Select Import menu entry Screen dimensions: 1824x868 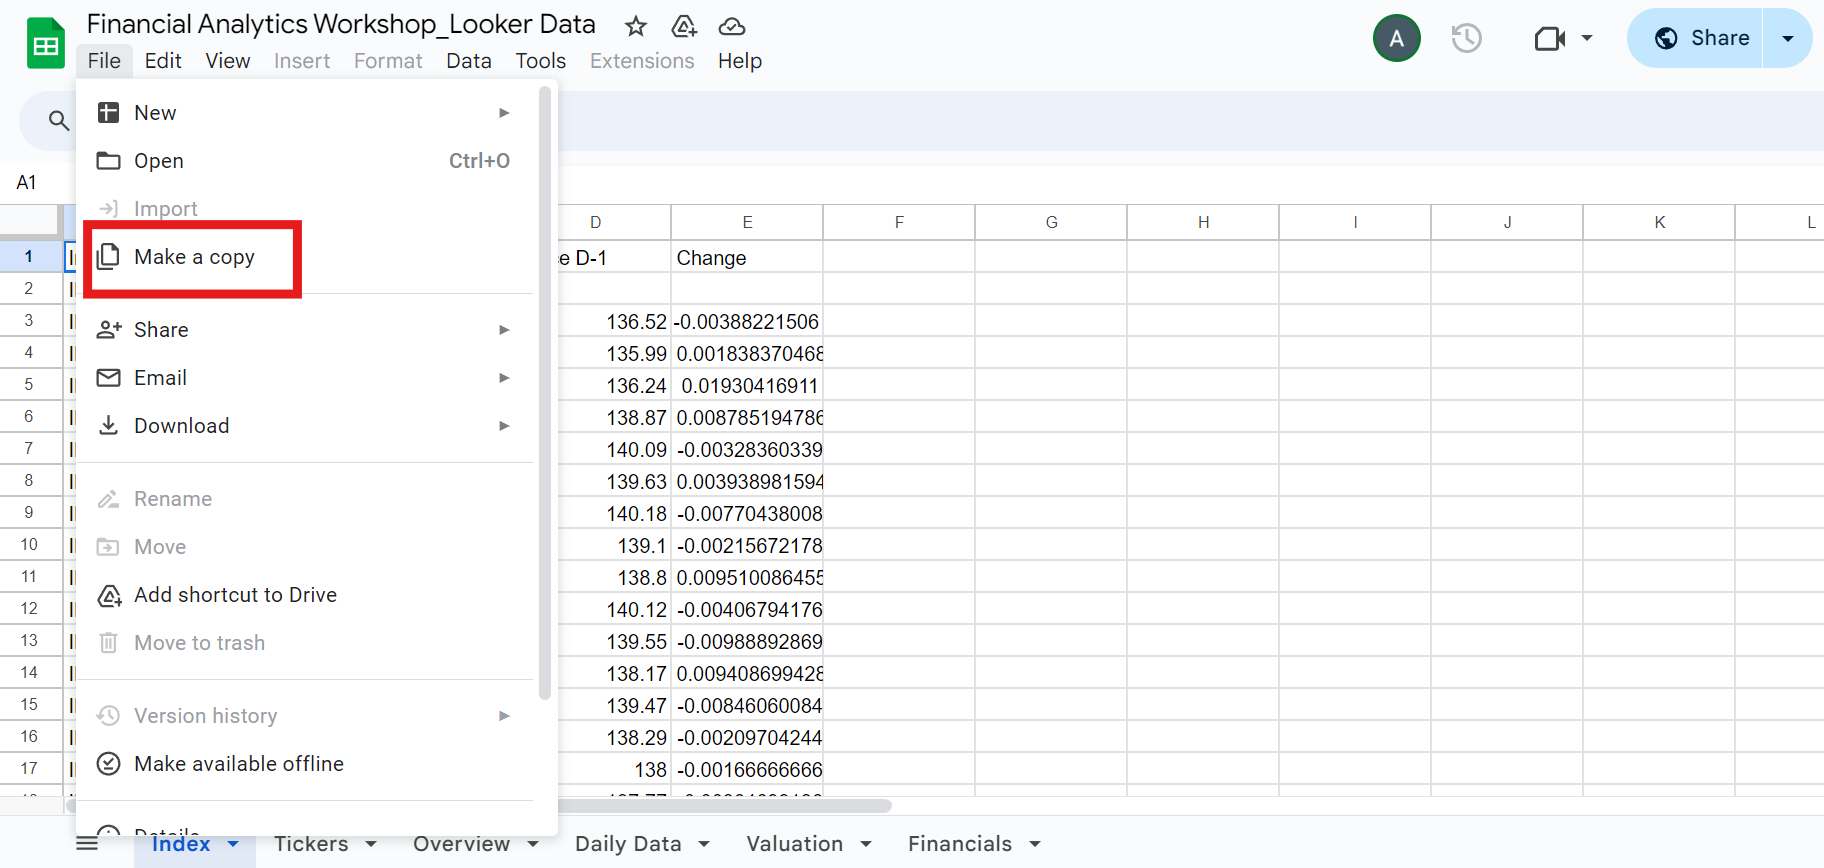pyautogui.click(x=305, y=209)
